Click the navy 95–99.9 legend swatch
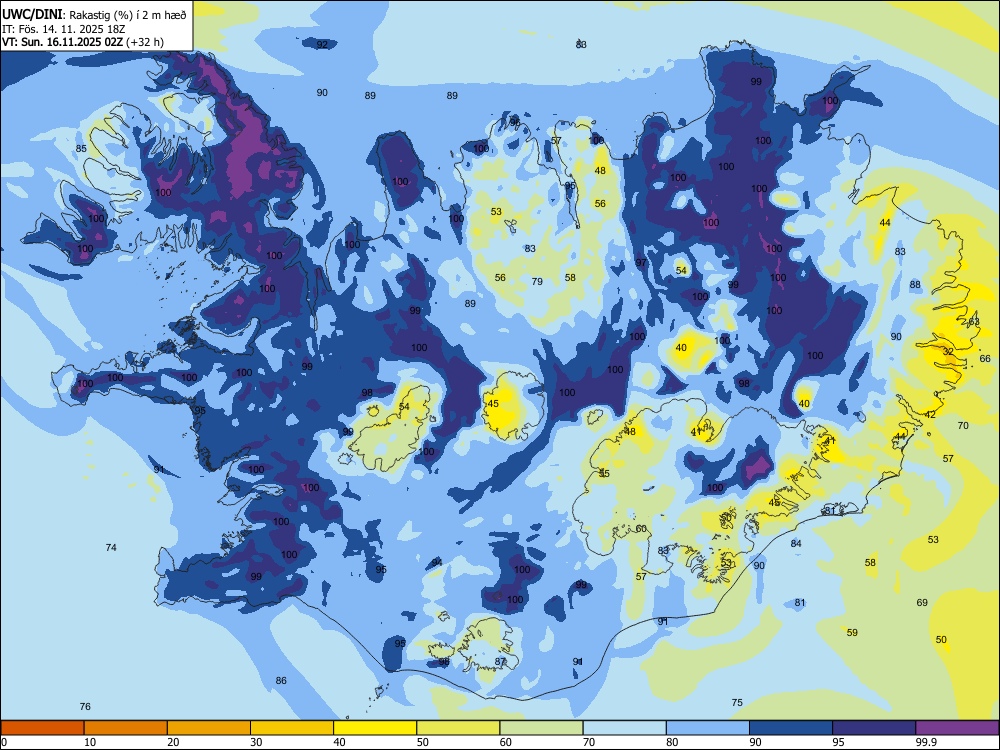The width and height of the screenshot is (1000, 750). click(874, 728)
